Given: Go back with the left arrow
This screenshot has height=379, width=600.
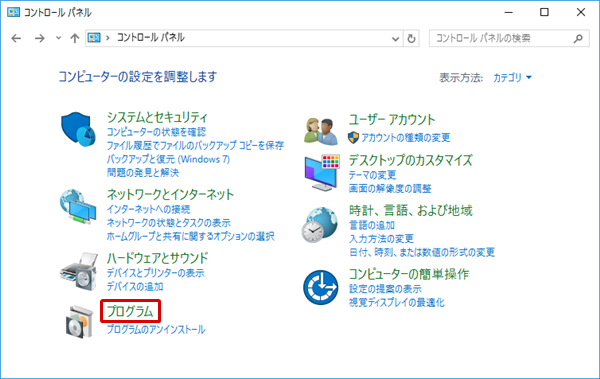Looking at the screenshot, I should pos(16,38).
